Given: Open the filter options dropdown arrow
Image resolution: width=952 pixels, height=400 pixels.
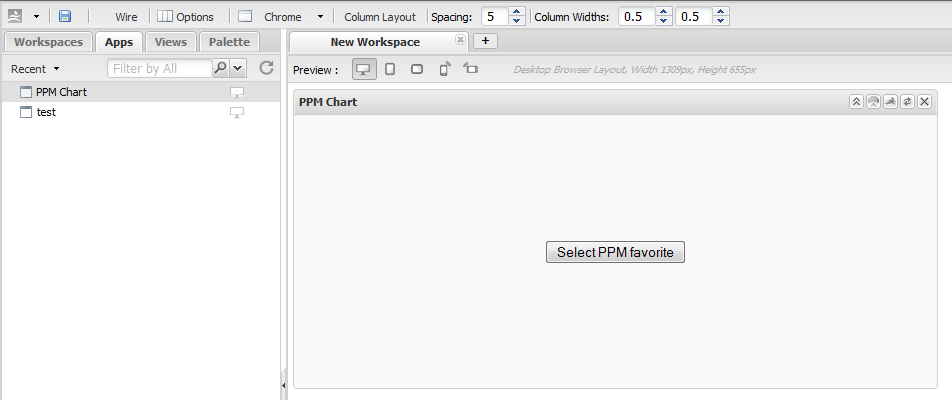Looking at the screenshot, I should coord(237,68).
